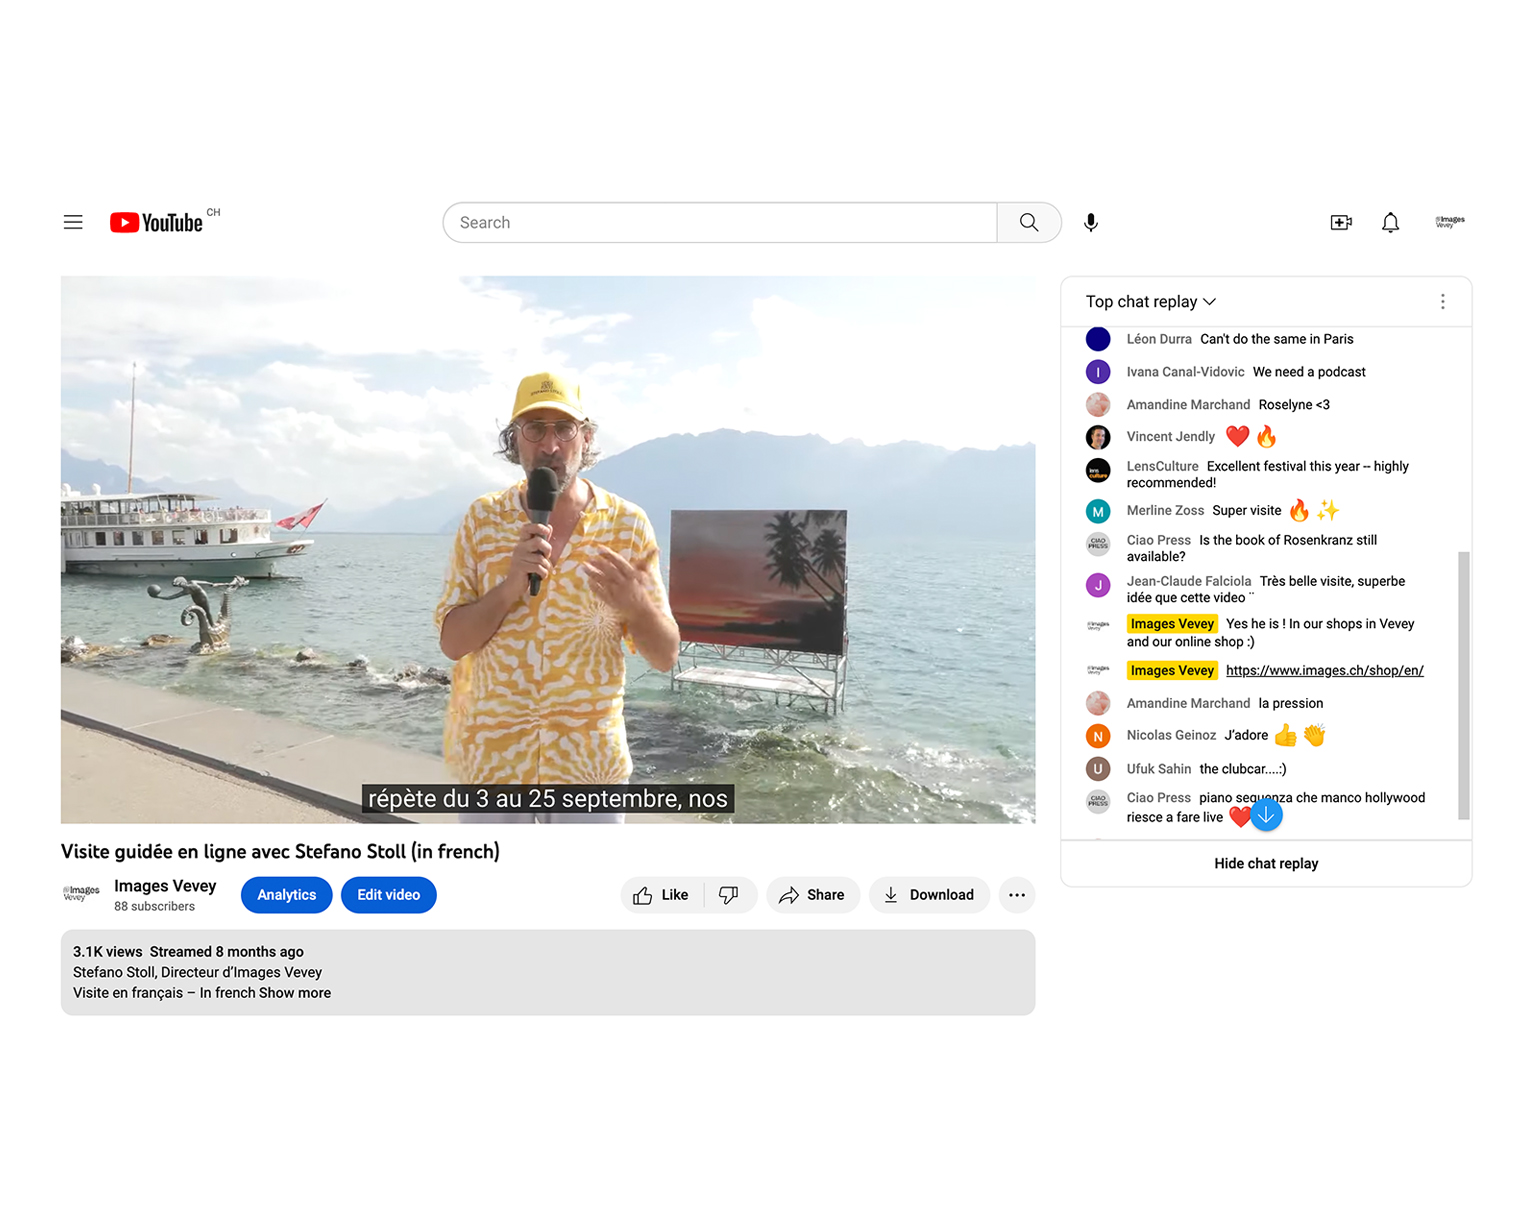This screenshot has width=1538, height=1230.
Task: Open Images Vevey account avatar menu
Action: 1449,222
